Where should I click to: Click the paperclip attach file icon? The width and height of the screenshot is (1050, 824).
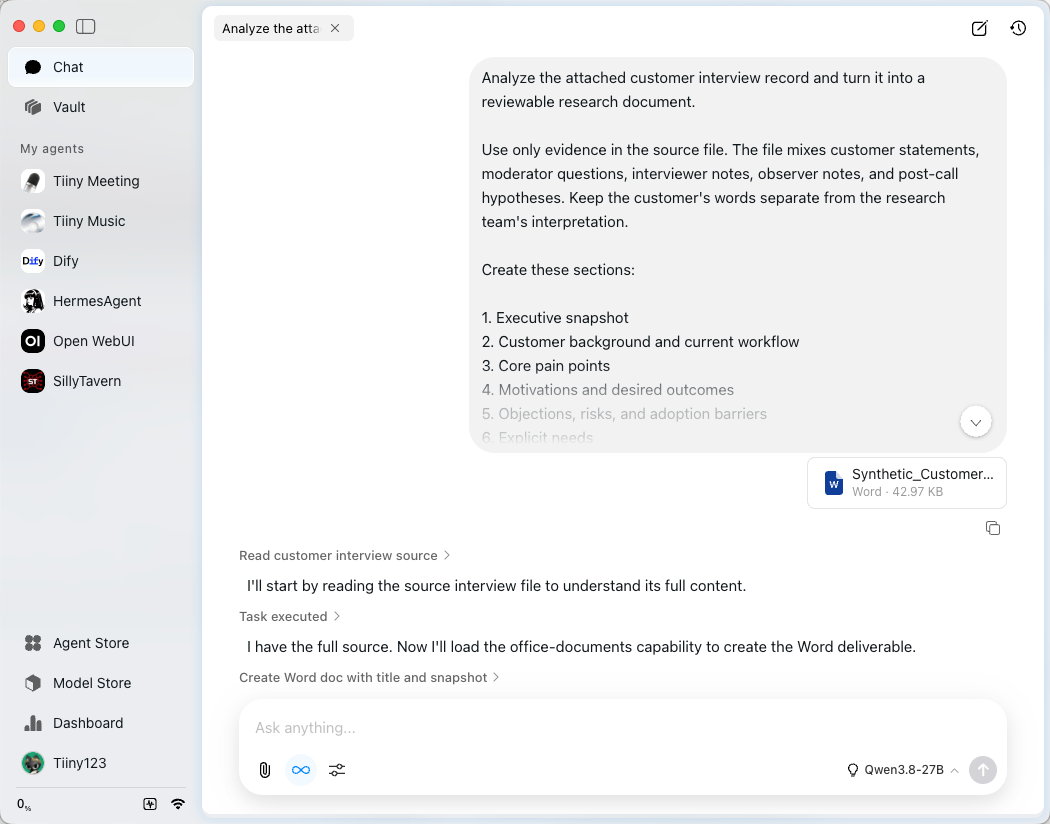pos(265,770)
